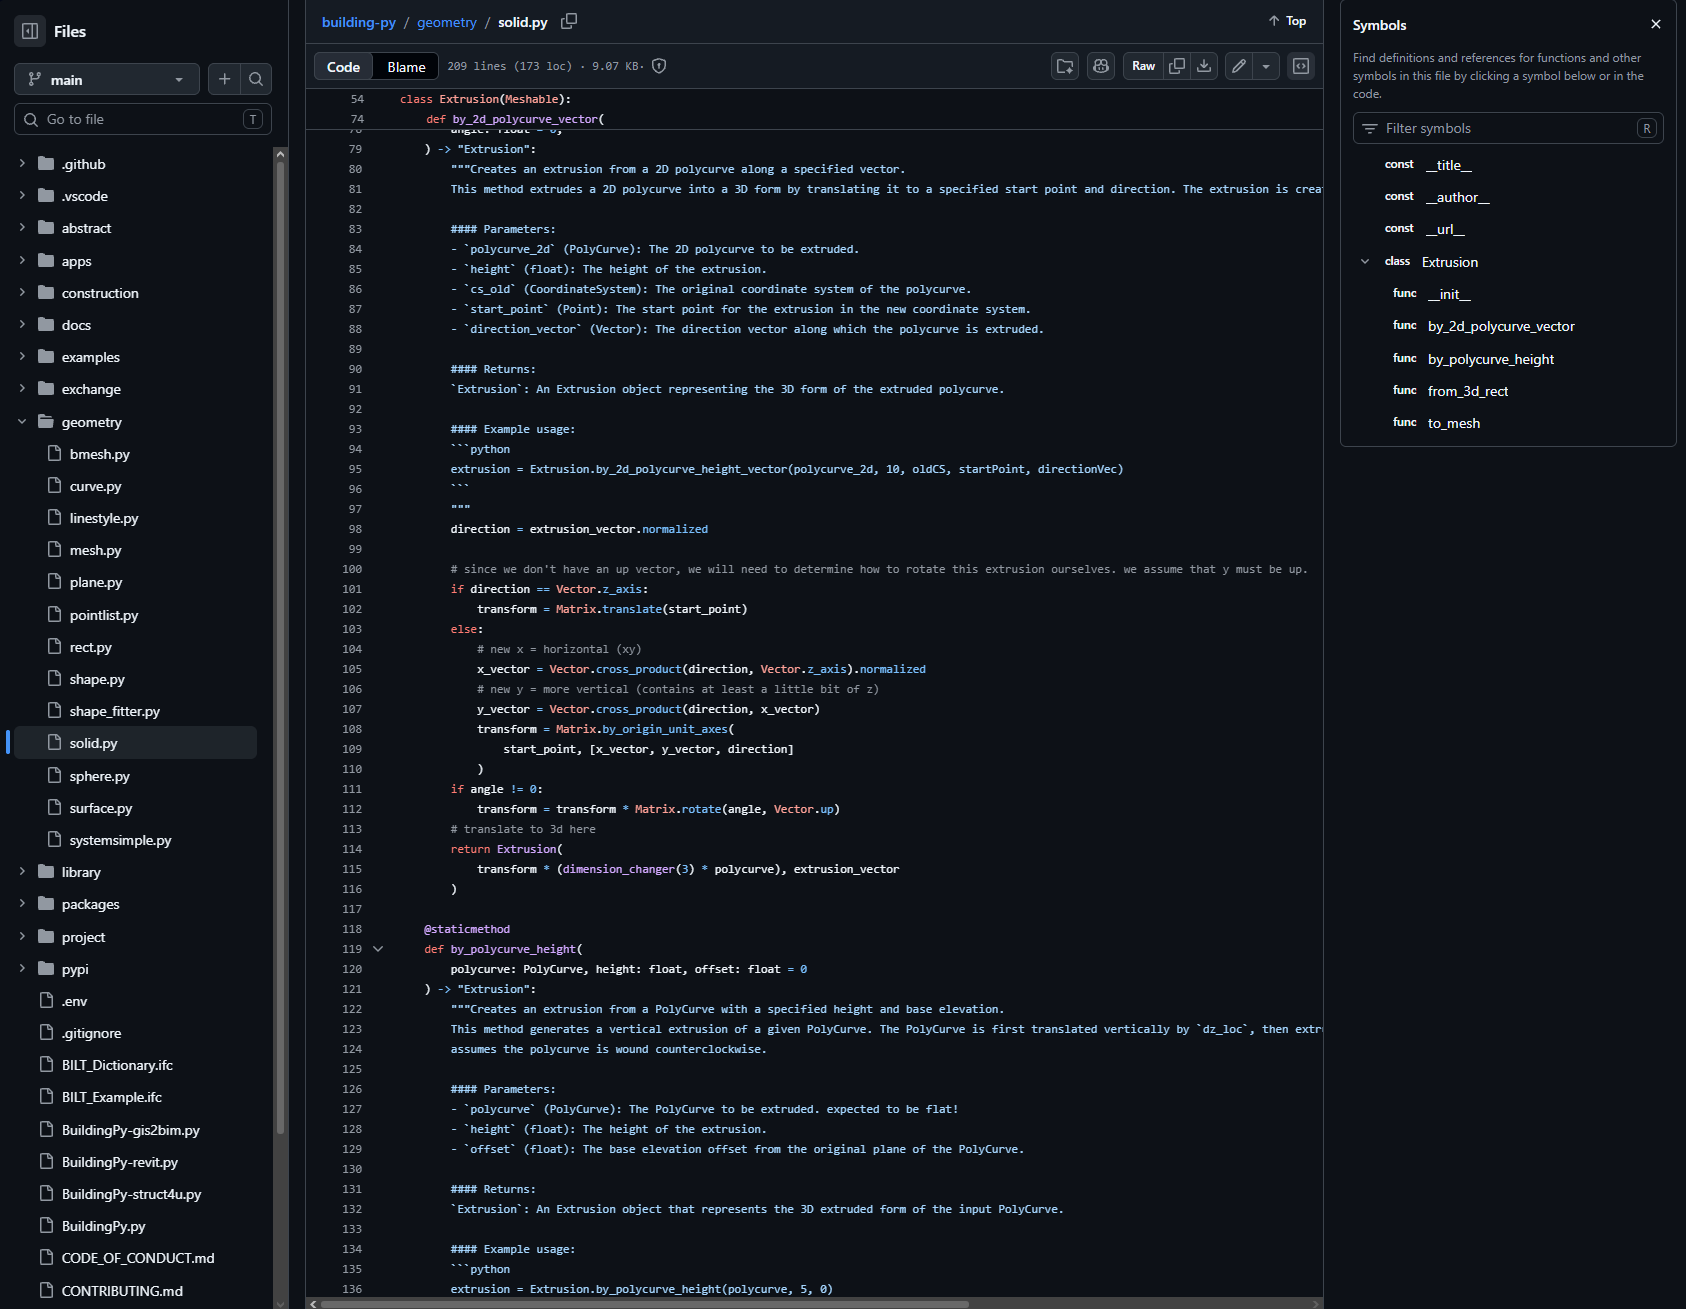Image resolution: width=1686 pixels, height=1309 pixels.
Task: Download raw file icon
Action: (1205, 66)
